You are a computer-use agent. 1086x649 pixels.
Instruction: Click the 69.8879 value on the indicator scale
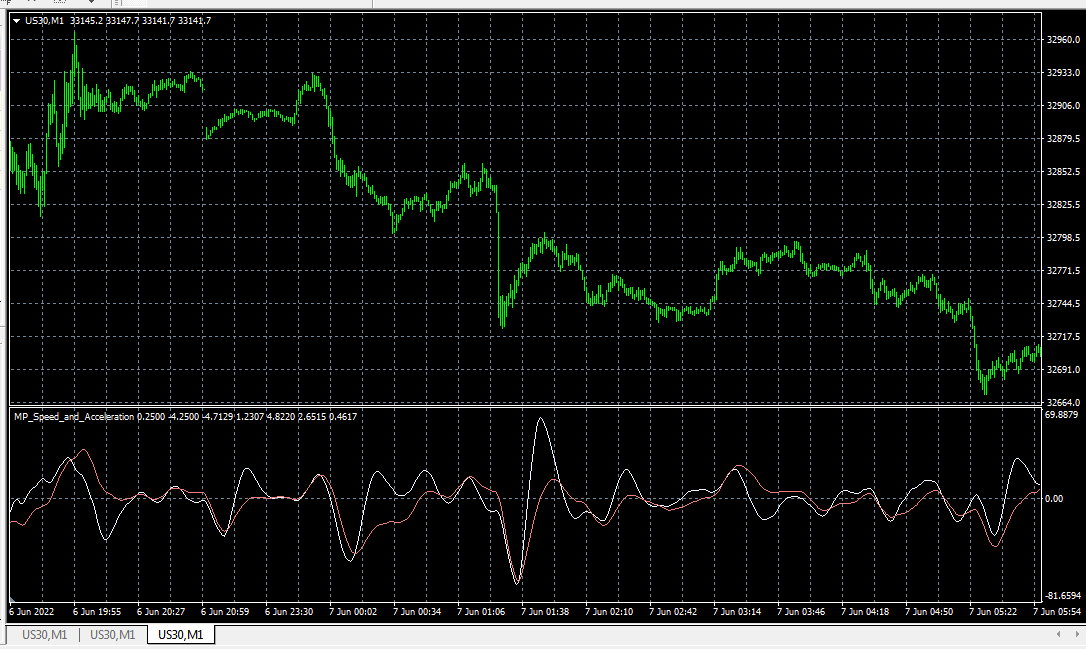pyautogui.click(x=1063, y=416)
